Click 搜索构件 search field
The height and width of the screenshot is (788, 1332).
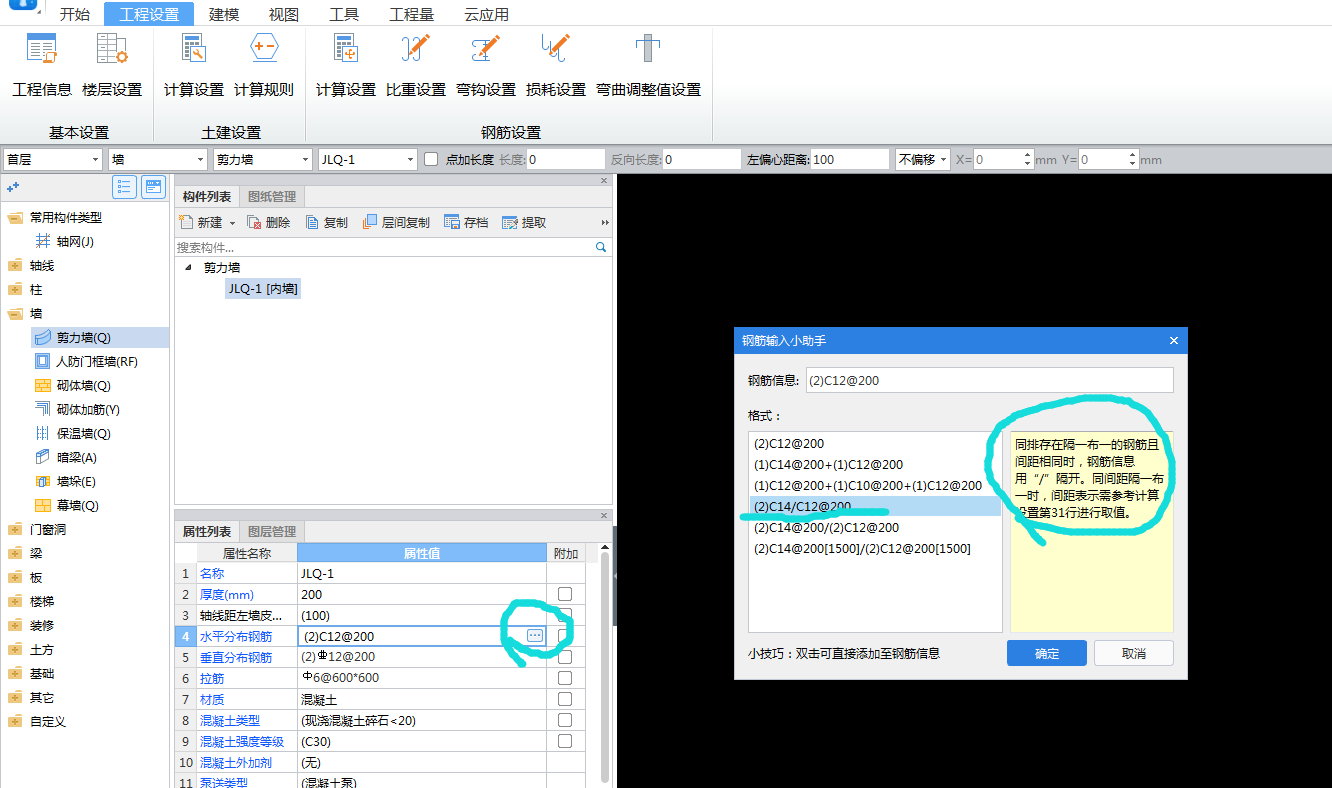click(385, 246)
